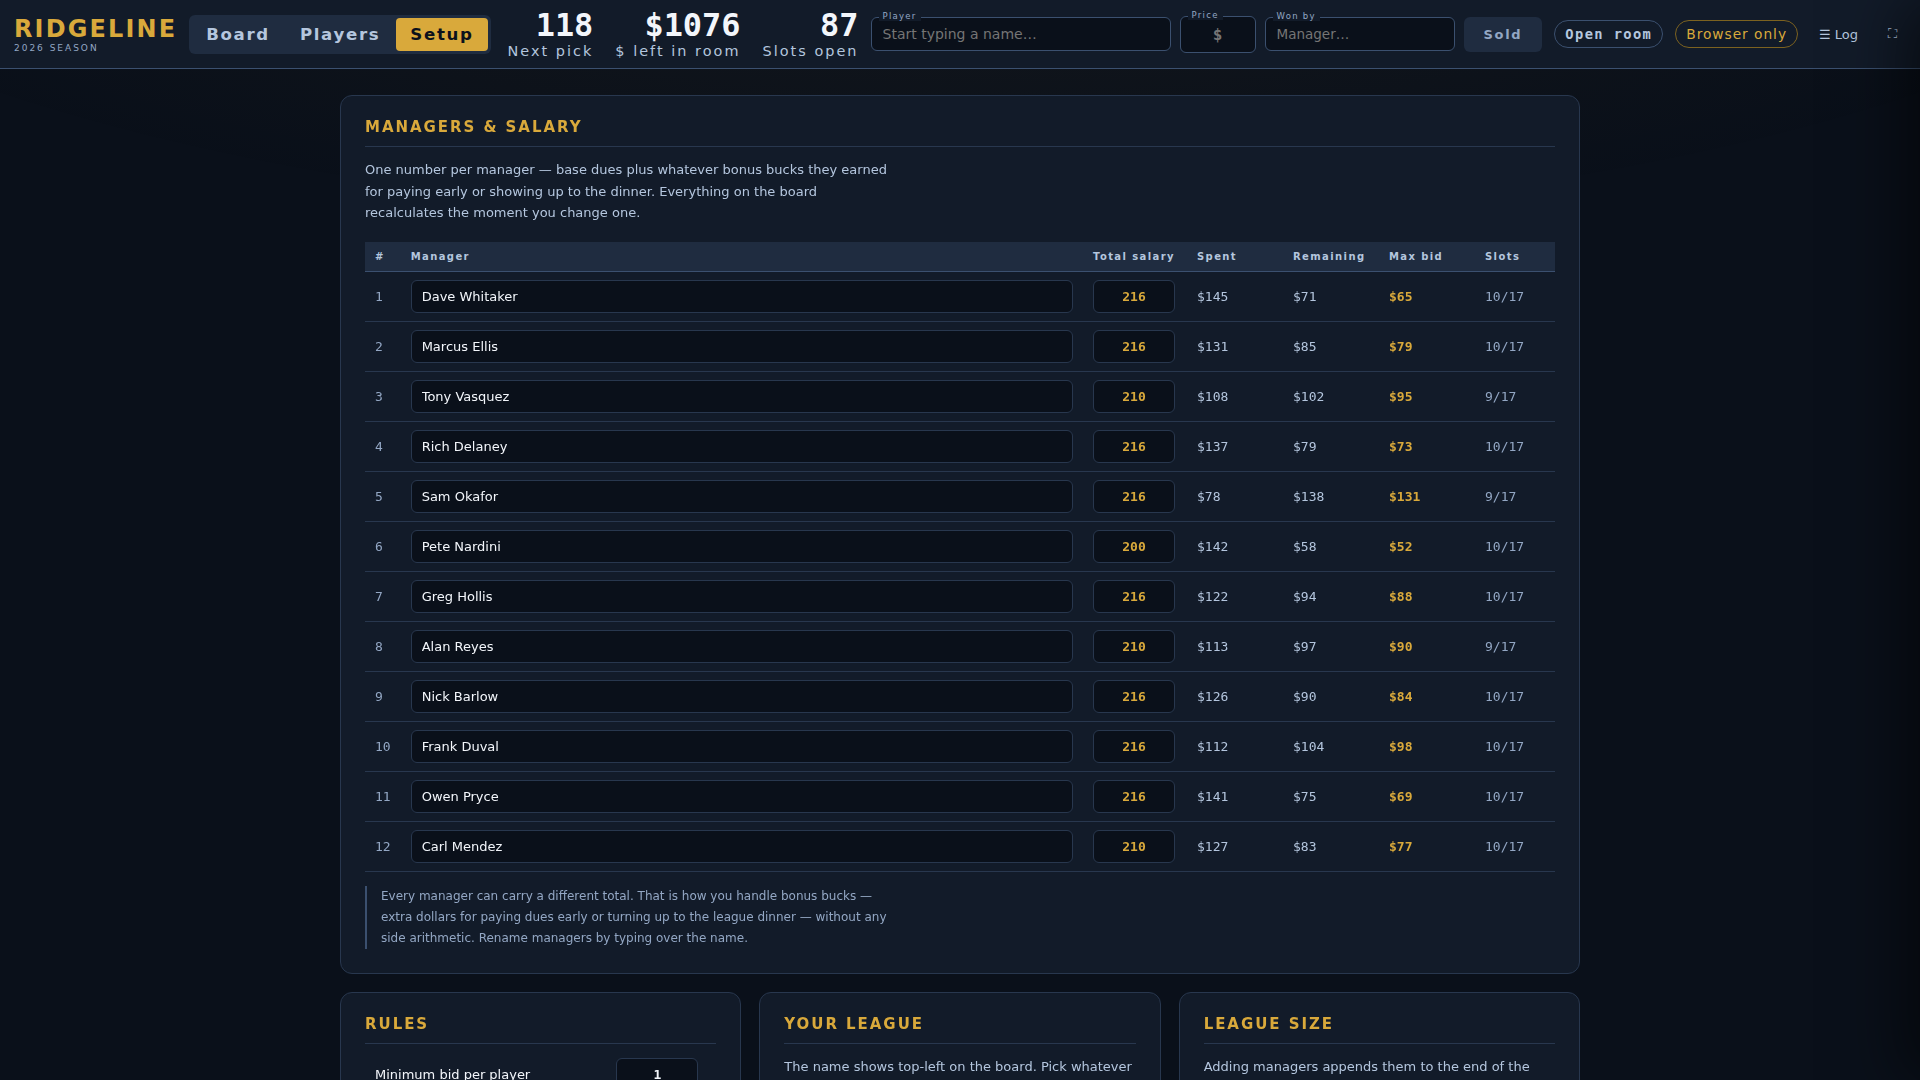The height and width of the screenshot is (1080, 1920).
Task: Click Dave Whitaker's total salary box
Action: tap(1133, 297)
